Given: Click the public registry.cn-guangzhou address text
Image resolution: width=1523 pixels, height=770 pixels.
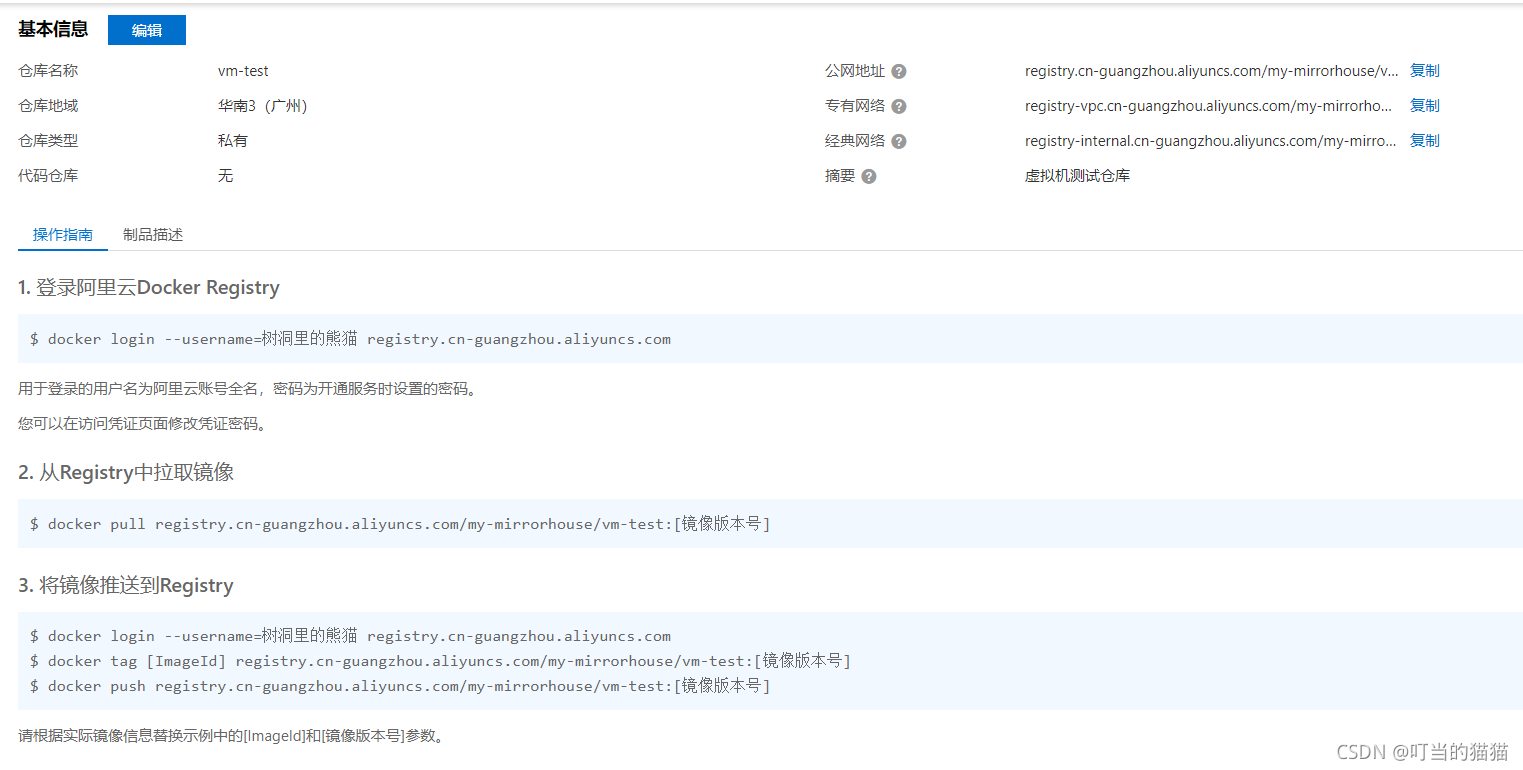Looking at the screenshot, I should [1212, 71].
